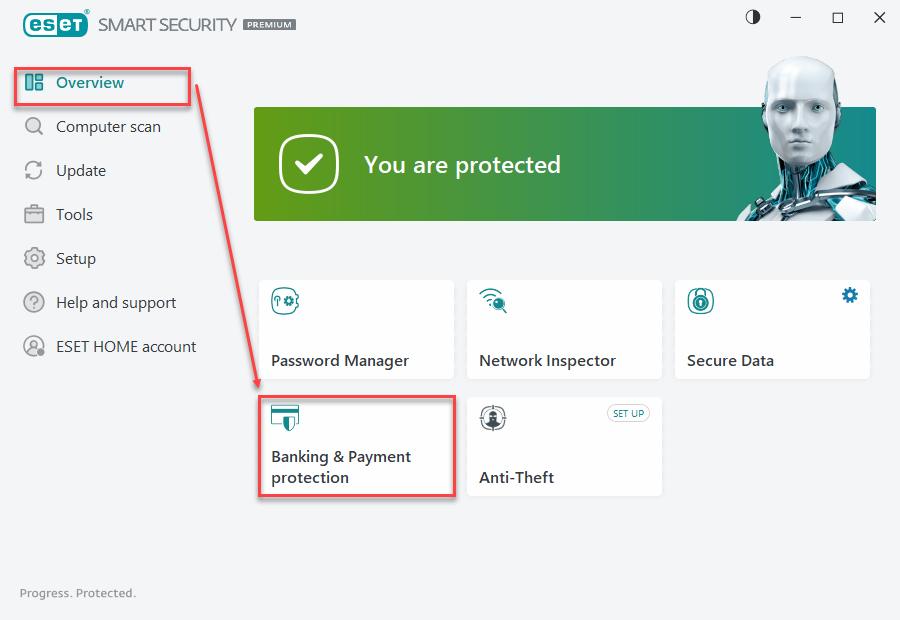900x620 pixels.
Task: Click the Tools briefcase icon
Action: coord(34,214)
